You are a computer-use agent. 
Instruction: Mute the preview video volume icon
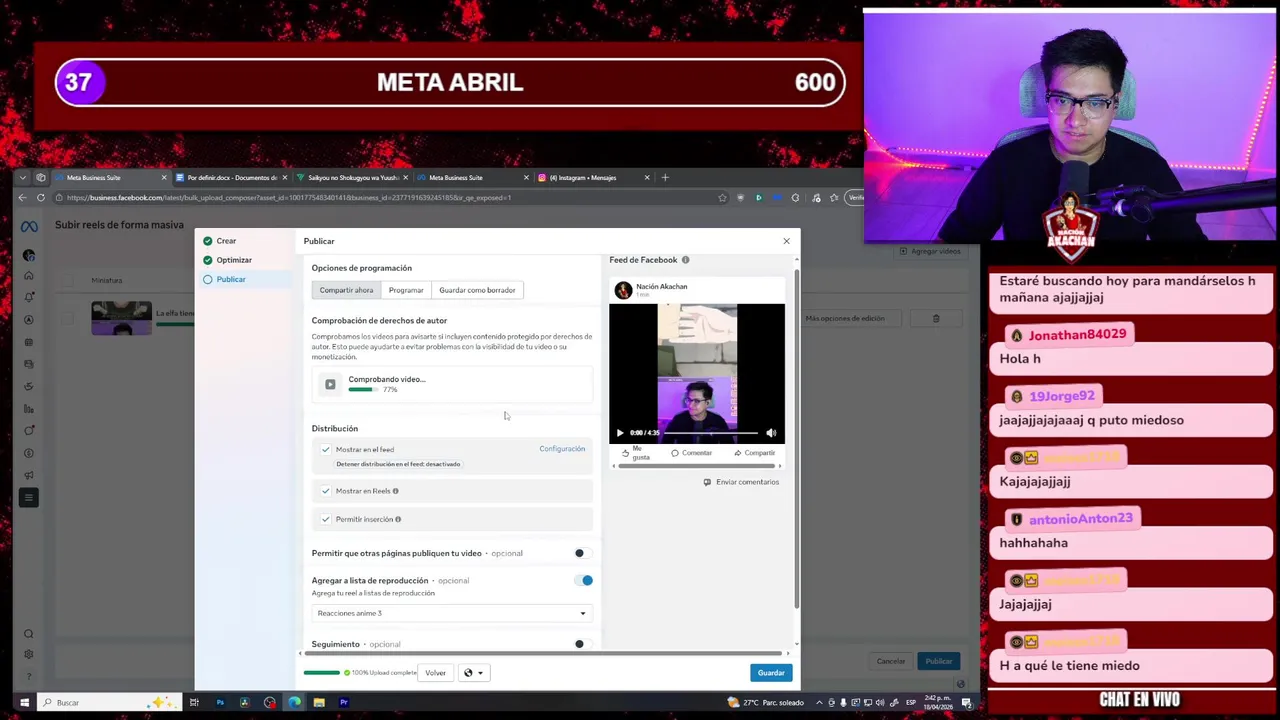coord(771,433)
